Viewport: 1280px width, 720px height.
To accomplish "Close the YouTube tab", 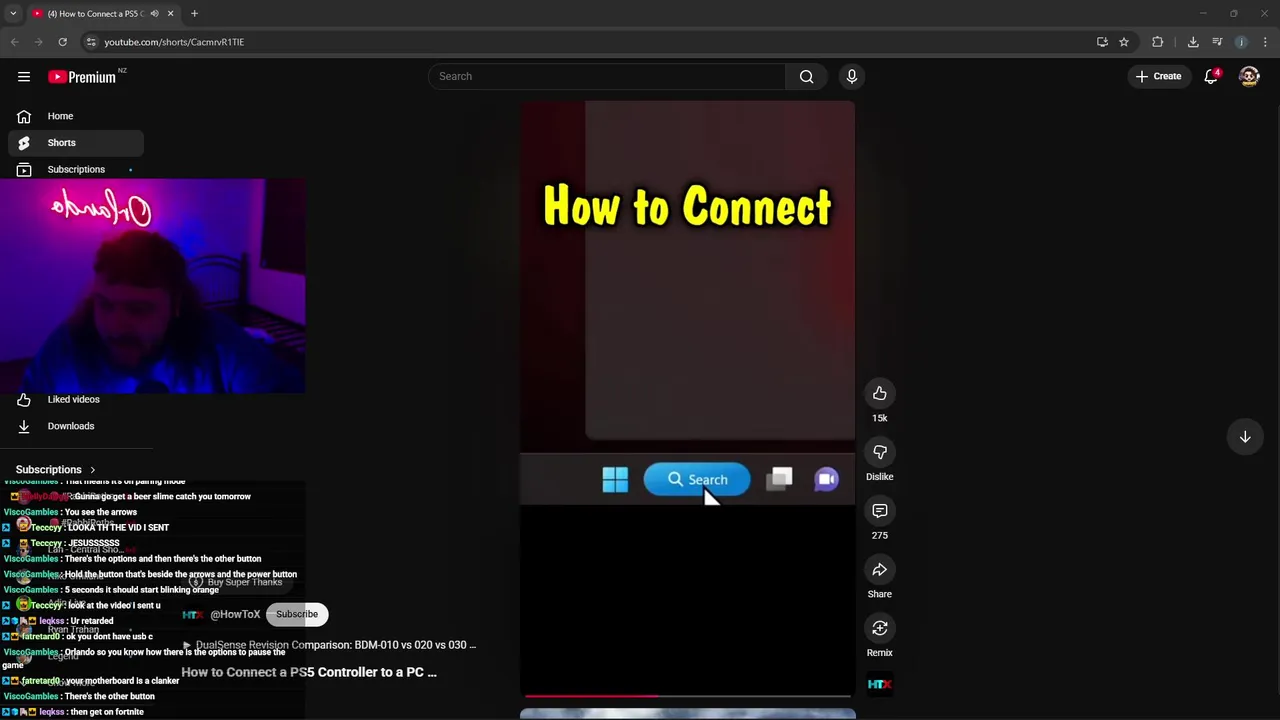I will tap(170, 14).
